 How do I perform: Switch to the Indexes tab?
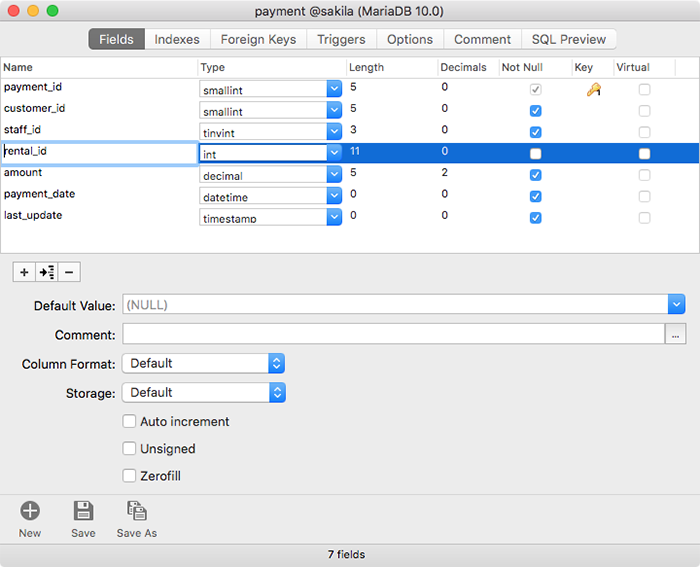177,39
